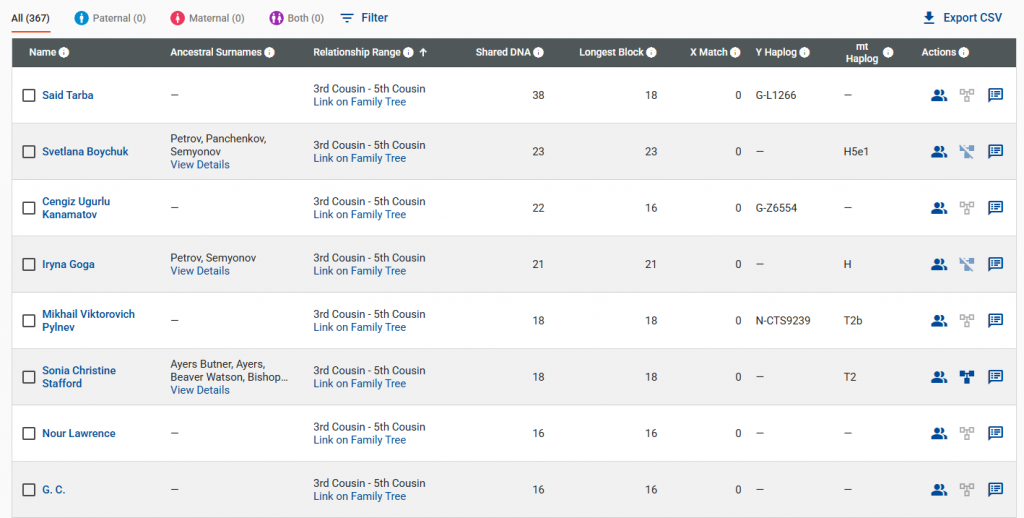This screenshot has width=1024, height=518.
Task: Check the box for Said Tarba
Action: pos(29,96)
